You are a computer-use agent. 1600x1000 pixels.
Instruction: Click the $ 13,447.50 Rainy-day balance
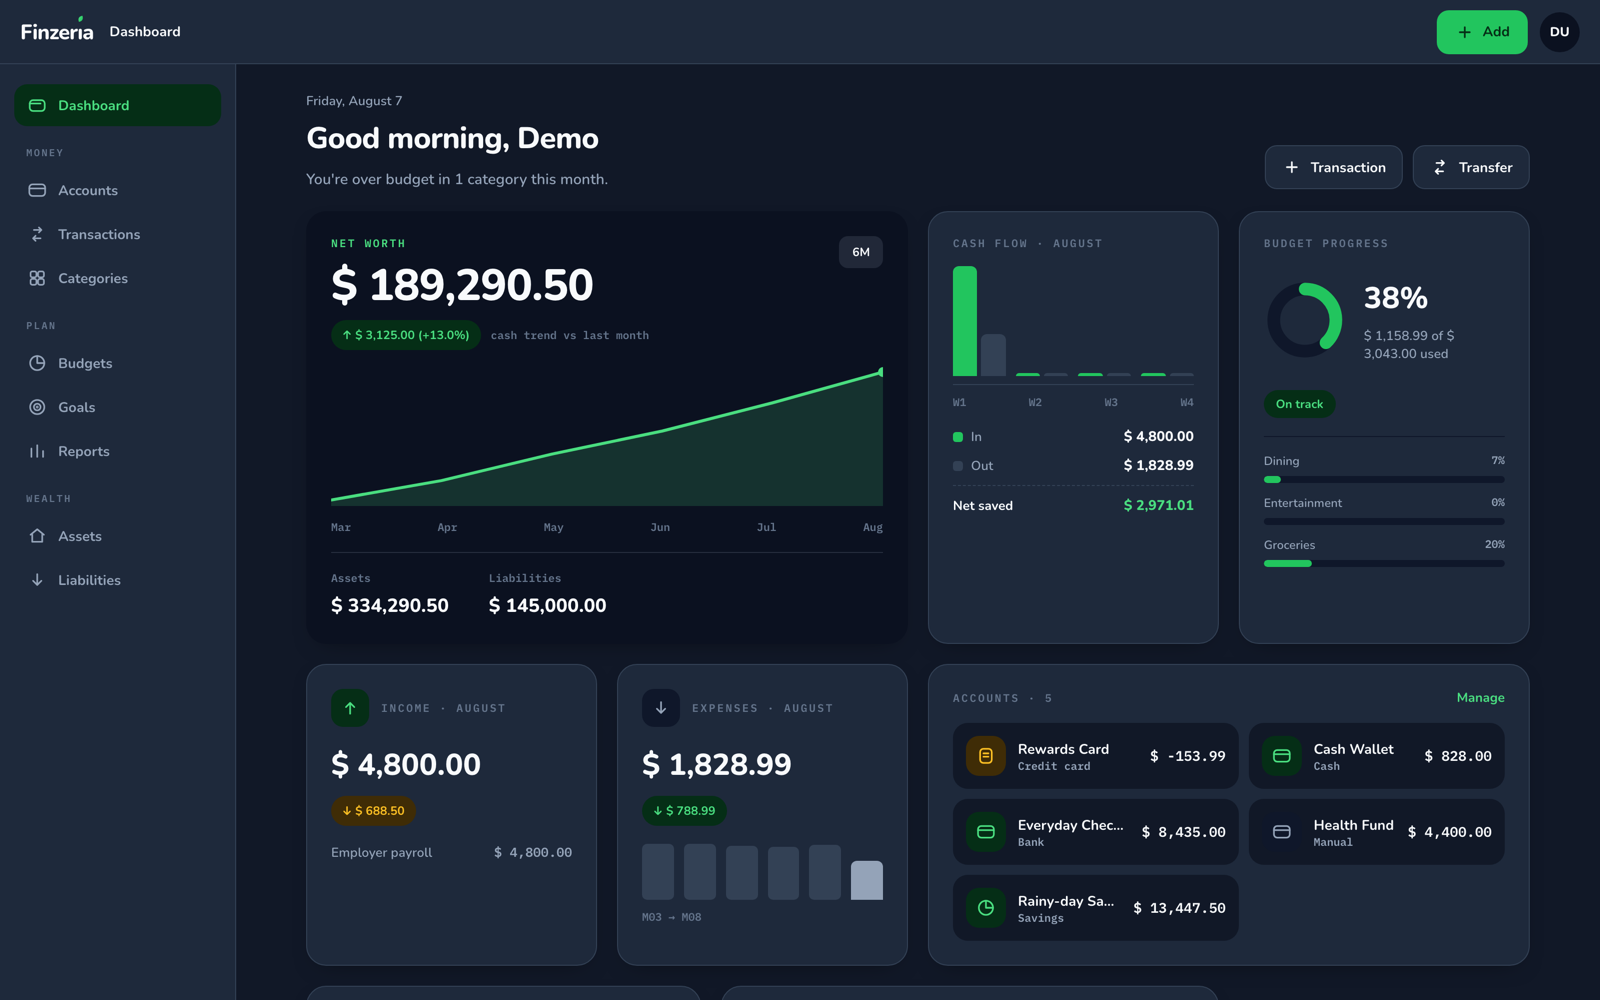tap(1179, 908)
